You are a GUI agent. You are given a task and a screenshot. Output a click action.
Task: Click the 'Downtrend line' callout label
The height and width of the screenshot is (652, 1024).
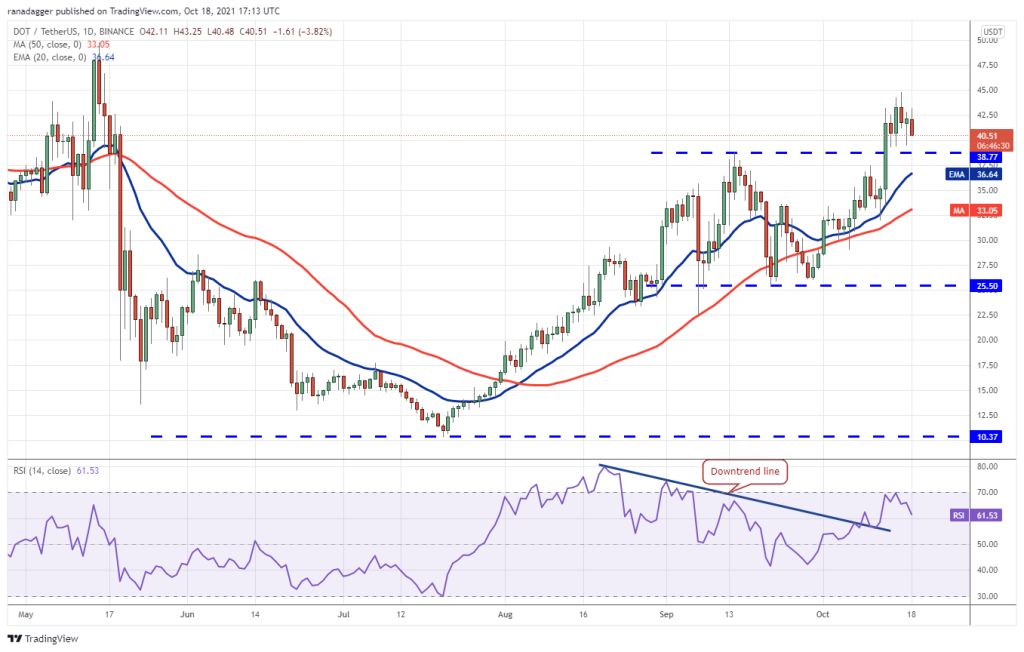click(x=745, y=471)
